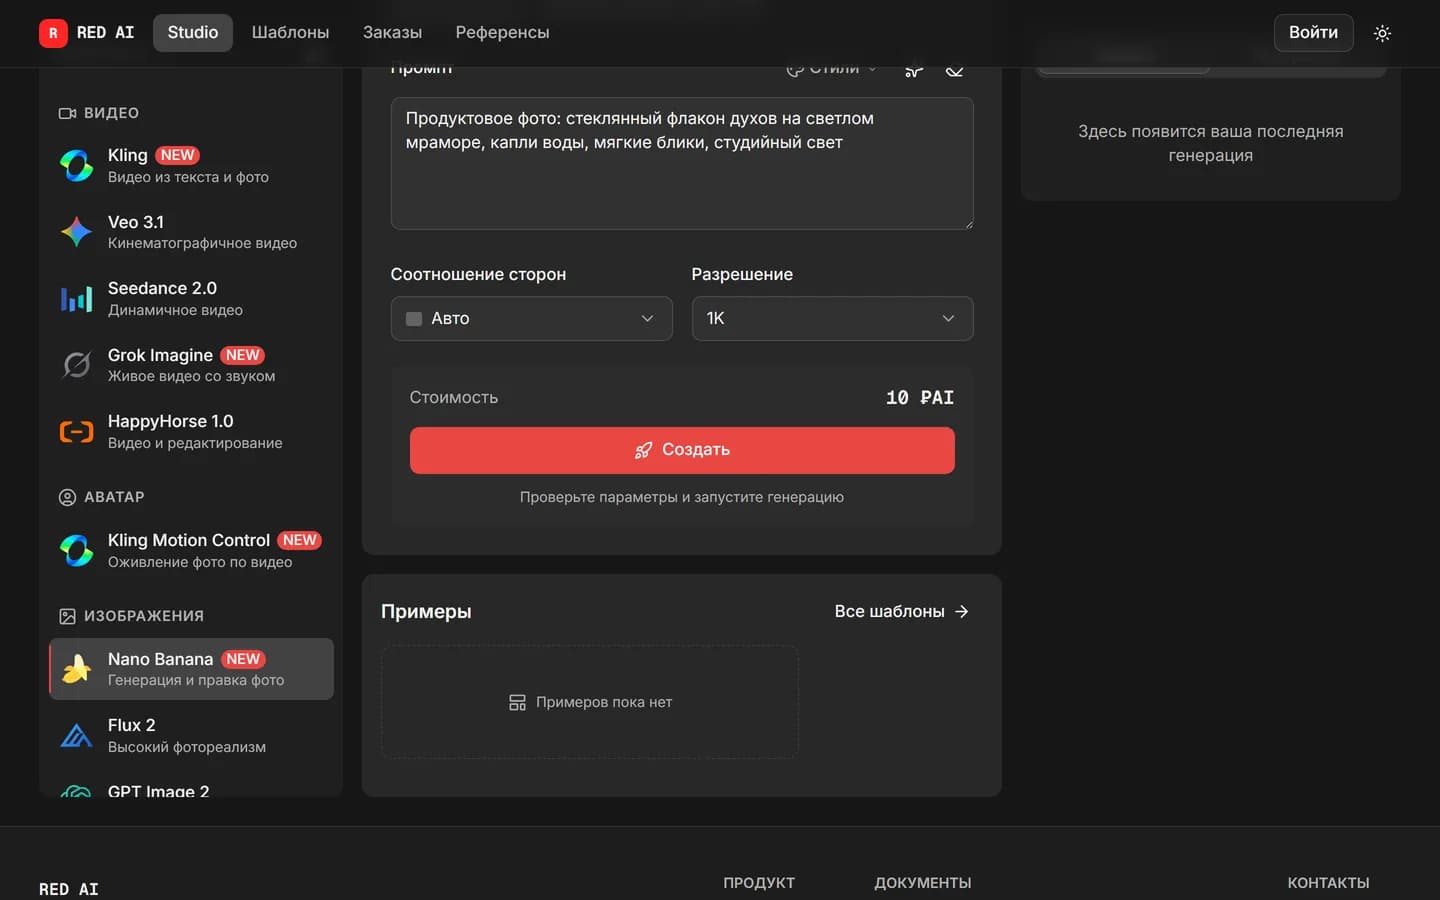Click the Стоимость label

(x=453, y=397)
